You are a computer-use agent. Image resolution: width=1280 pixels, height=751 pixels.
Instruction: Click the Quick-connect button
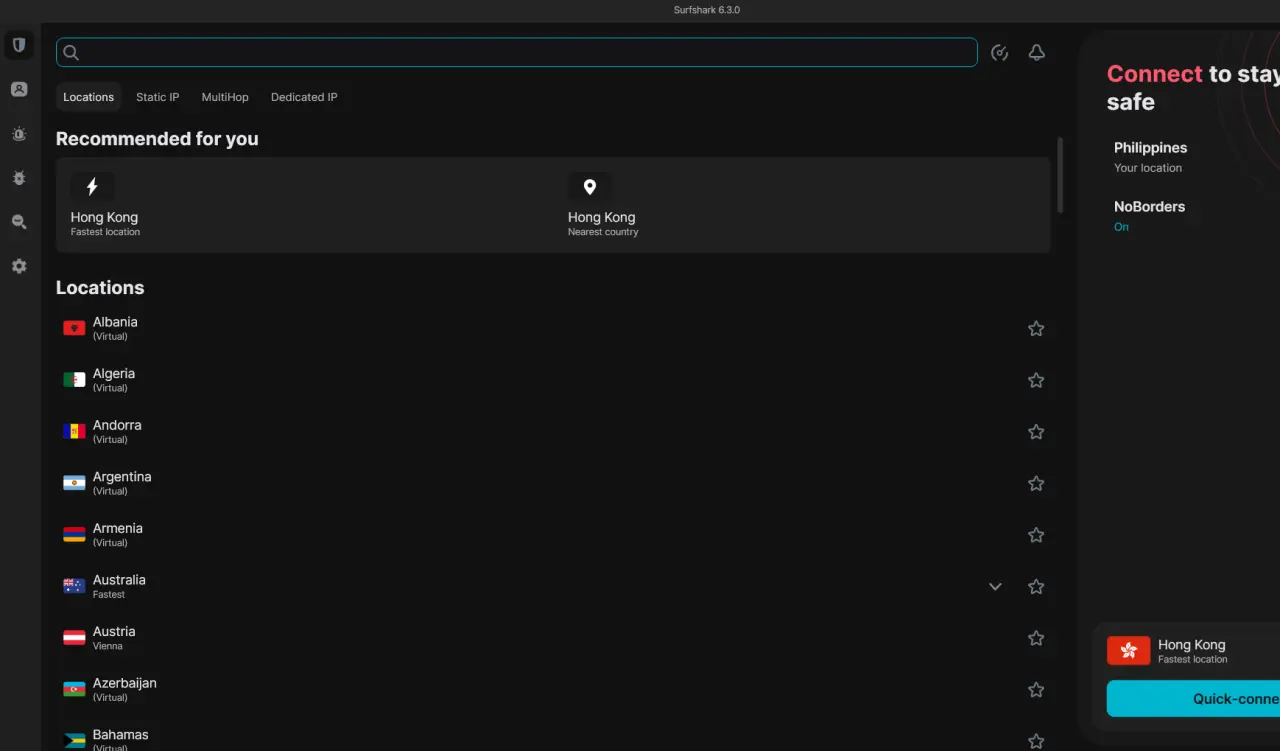point(1193,699)
